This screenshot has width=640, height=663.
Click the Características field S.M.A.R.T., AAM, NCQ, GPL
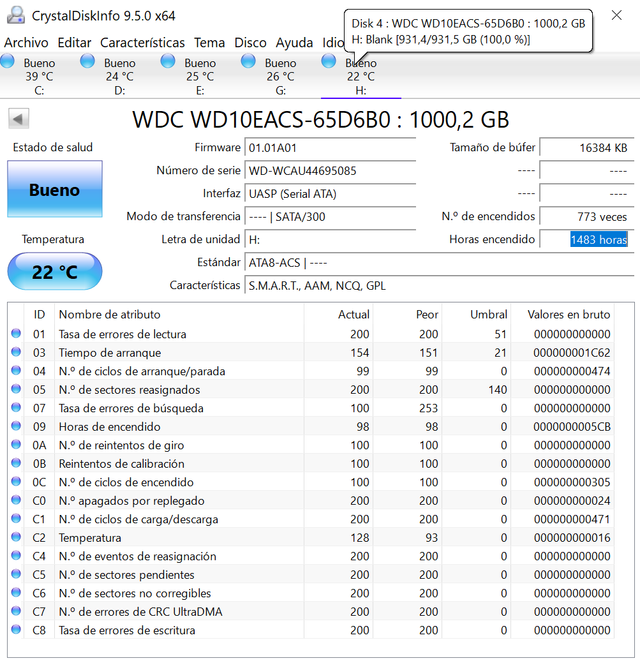(439, 285)
